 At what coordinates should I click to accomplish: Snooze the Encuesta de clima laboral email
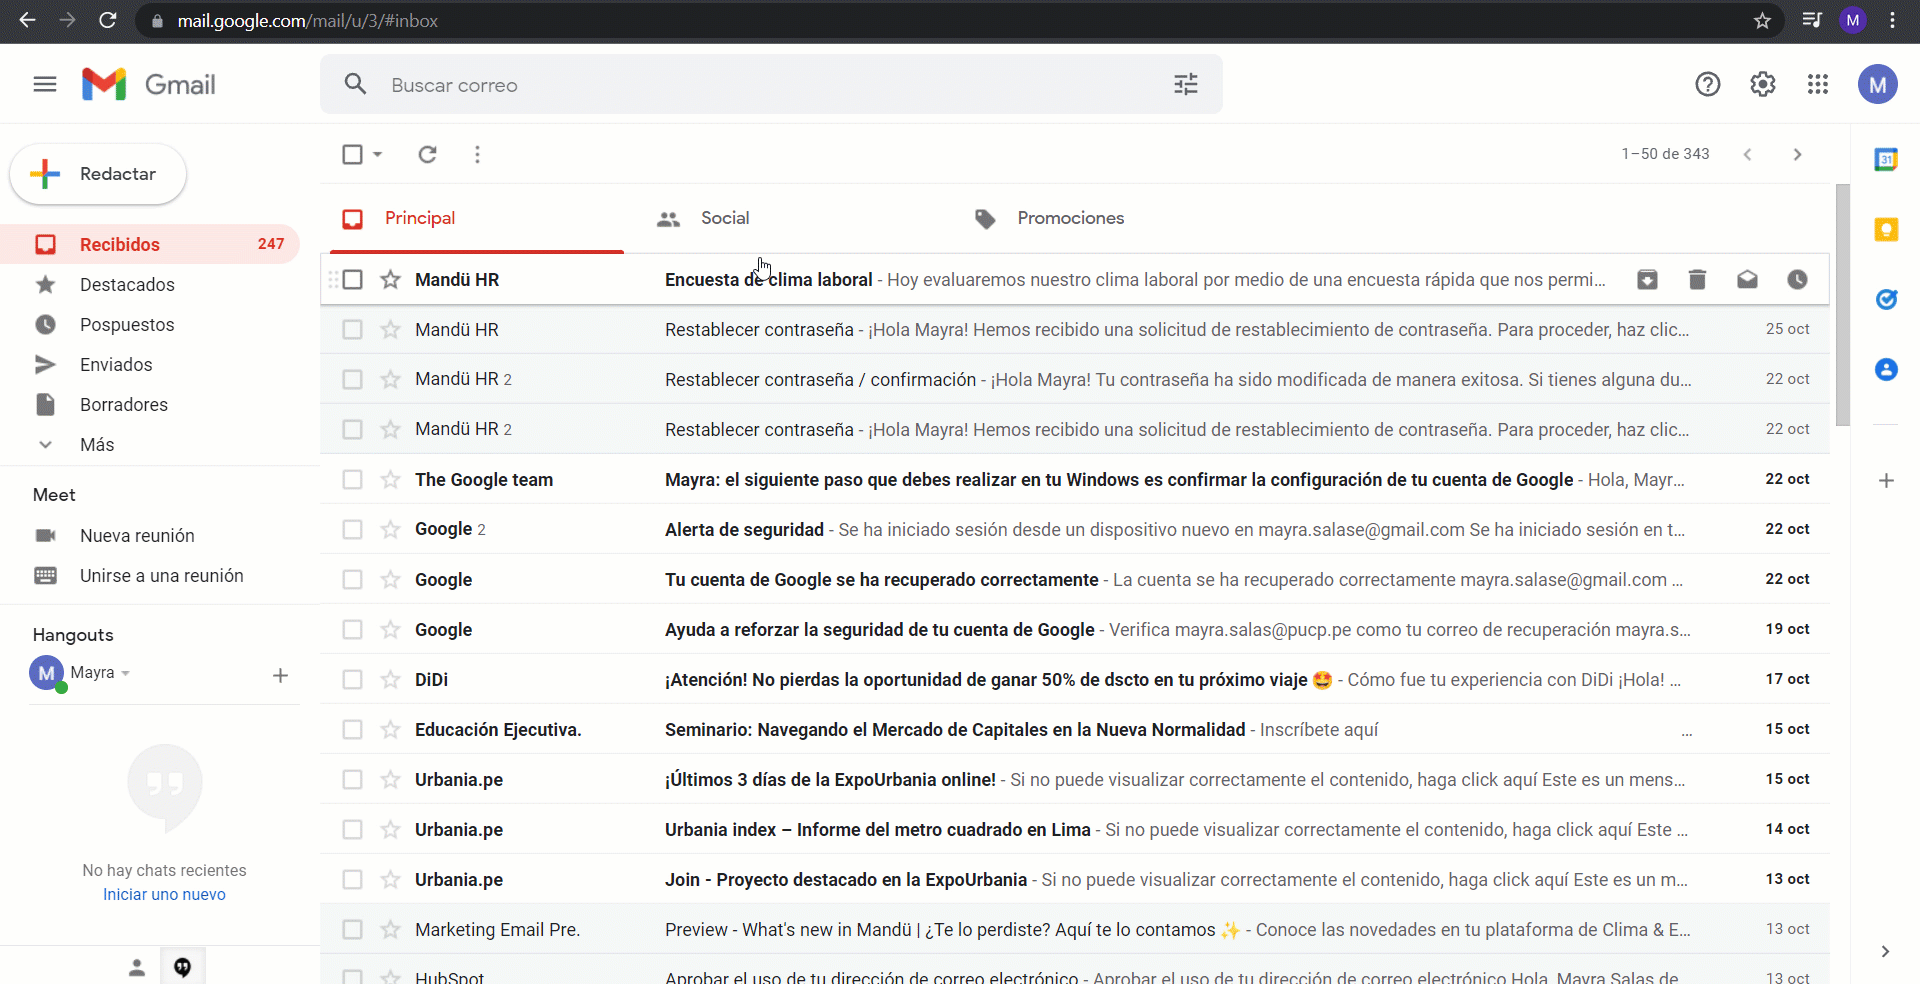pos(1797,280)
